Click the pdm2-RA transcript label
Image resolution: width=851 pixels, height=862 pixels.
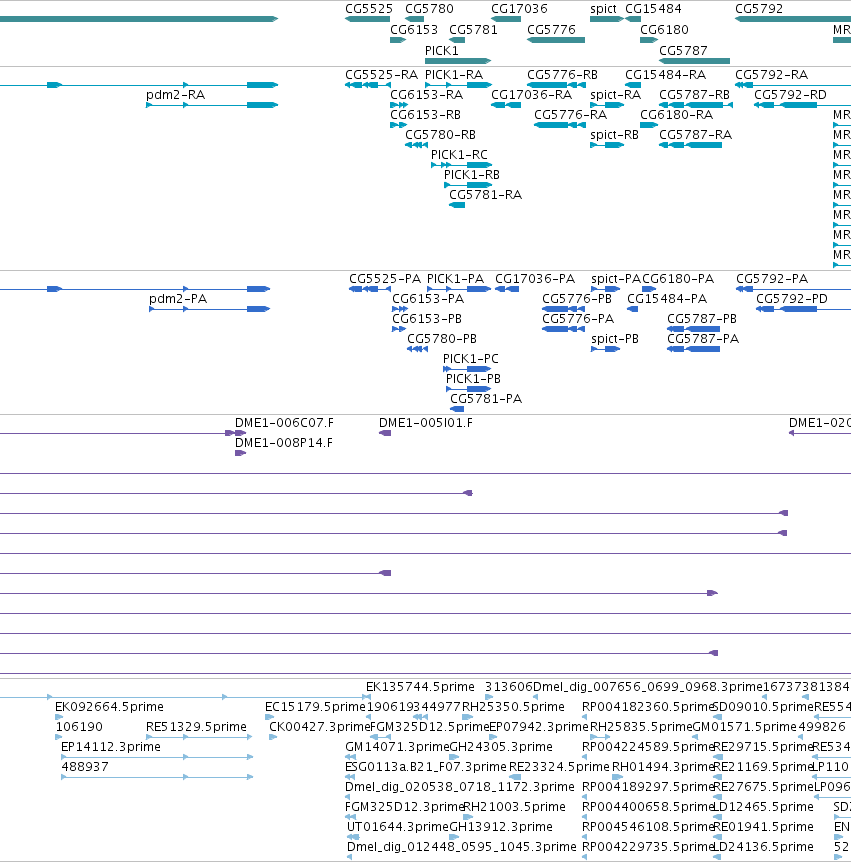coord(175,95)
